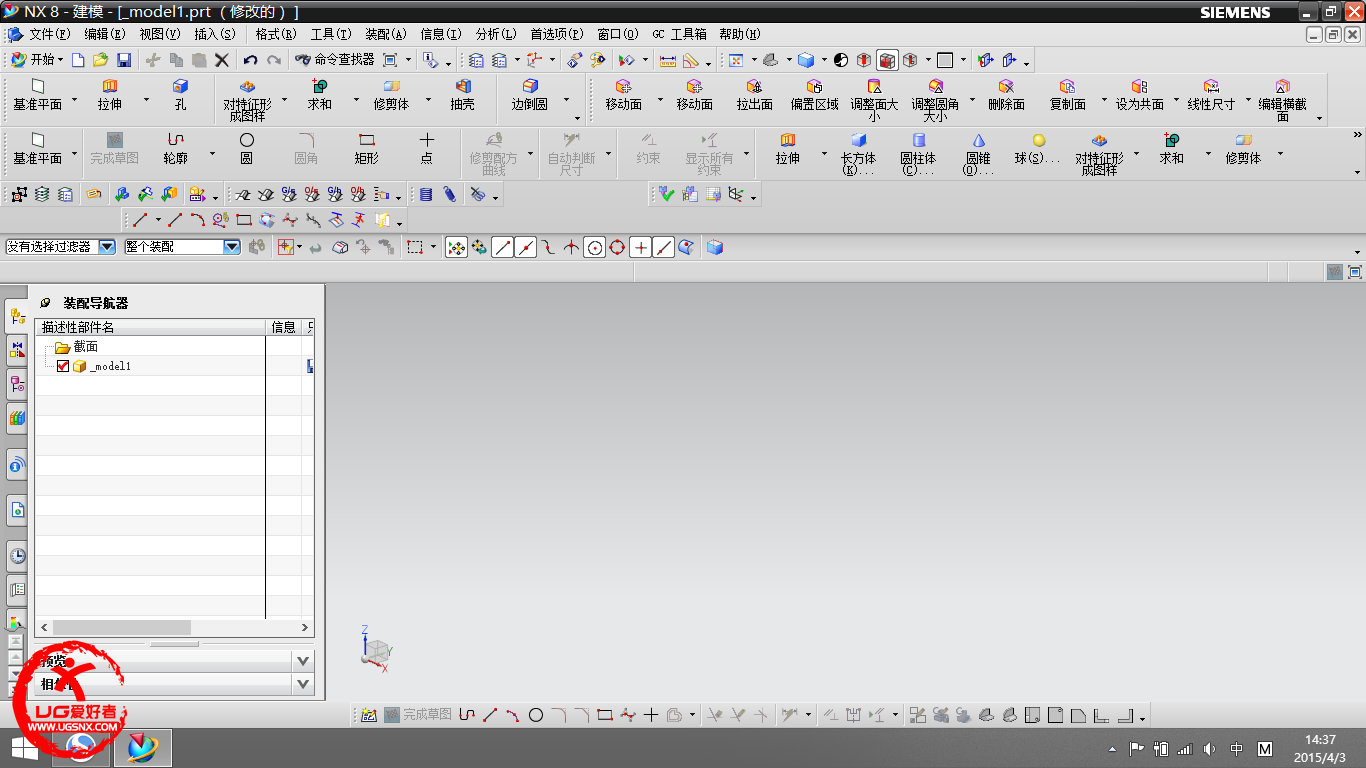
Task: Open the 设为共面 dropdown arrow
Action: [x=1177, y=100]
